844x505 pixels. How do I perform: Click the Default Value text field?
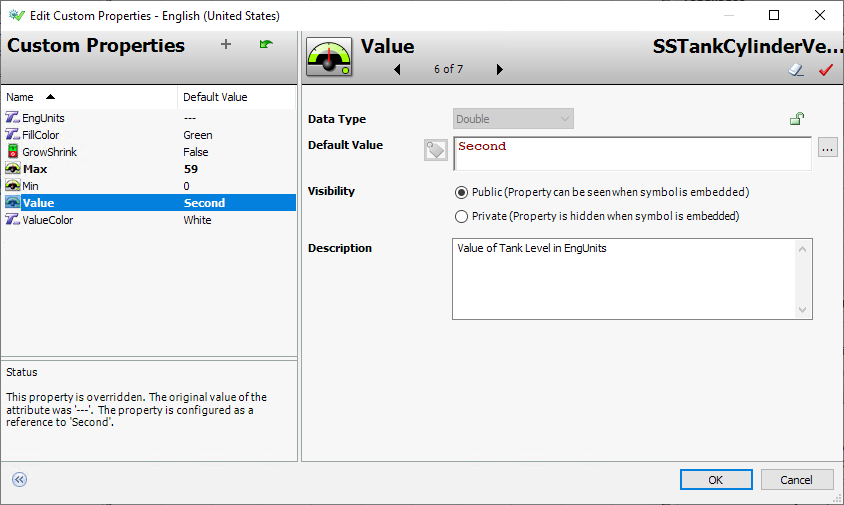pyautogui.click(x=630, y=153)
